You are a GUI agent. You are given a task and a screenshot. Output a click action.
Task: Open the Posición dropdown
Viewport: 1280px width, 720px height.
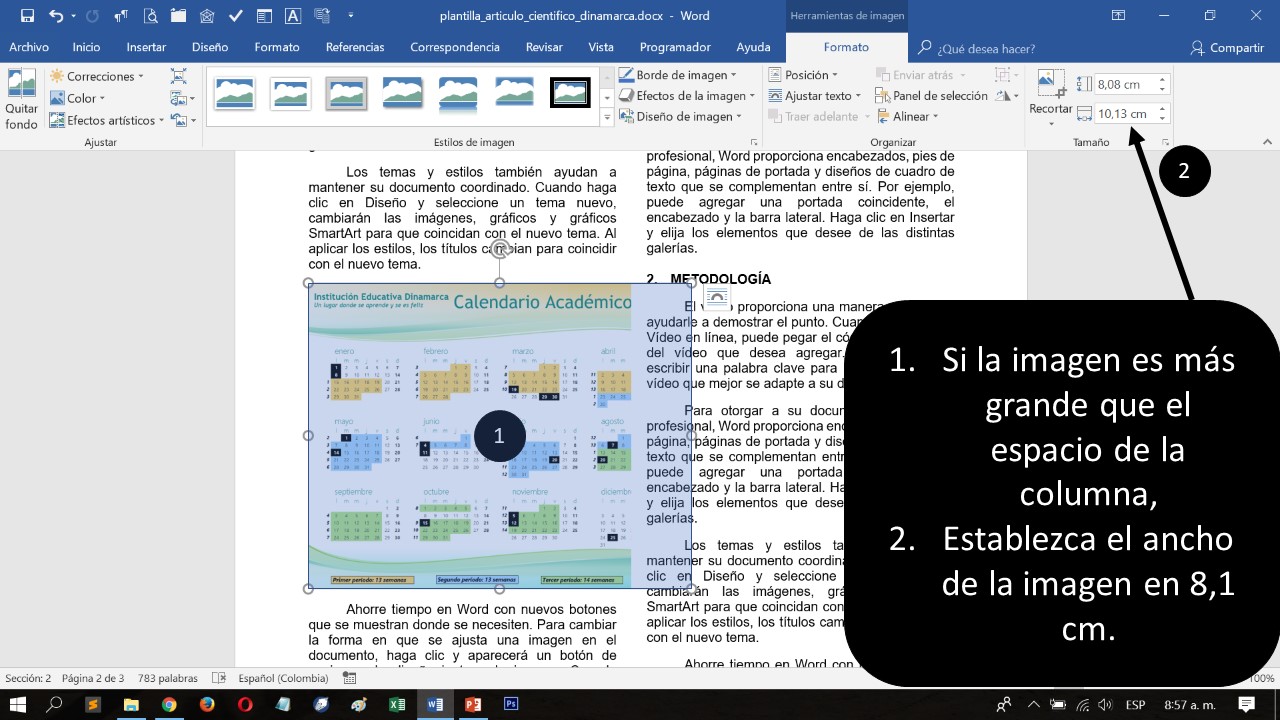click(802, 75)
